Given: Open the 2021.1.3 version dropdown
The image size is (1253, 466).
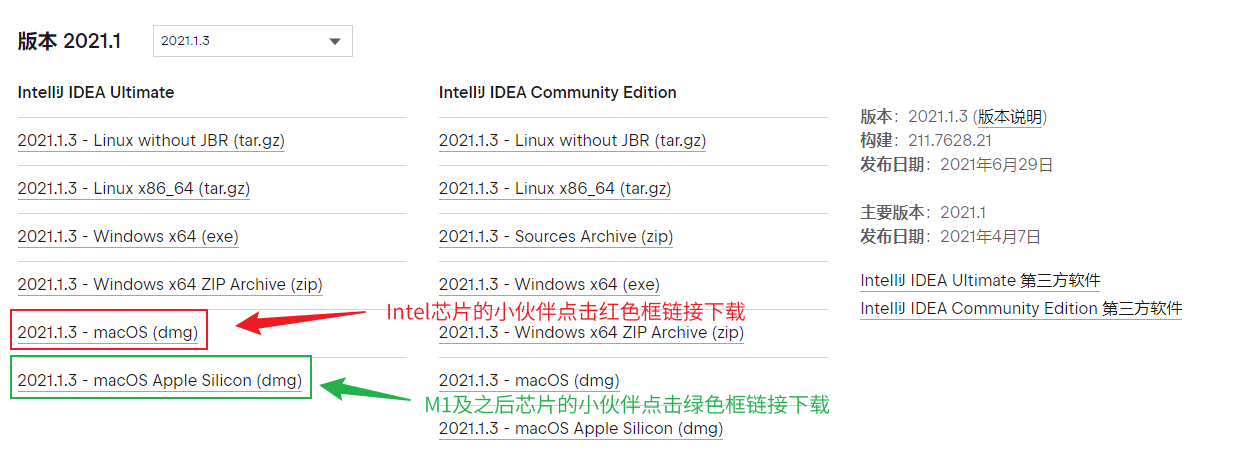Looking at the screenshot, I should tap(252, 41).
